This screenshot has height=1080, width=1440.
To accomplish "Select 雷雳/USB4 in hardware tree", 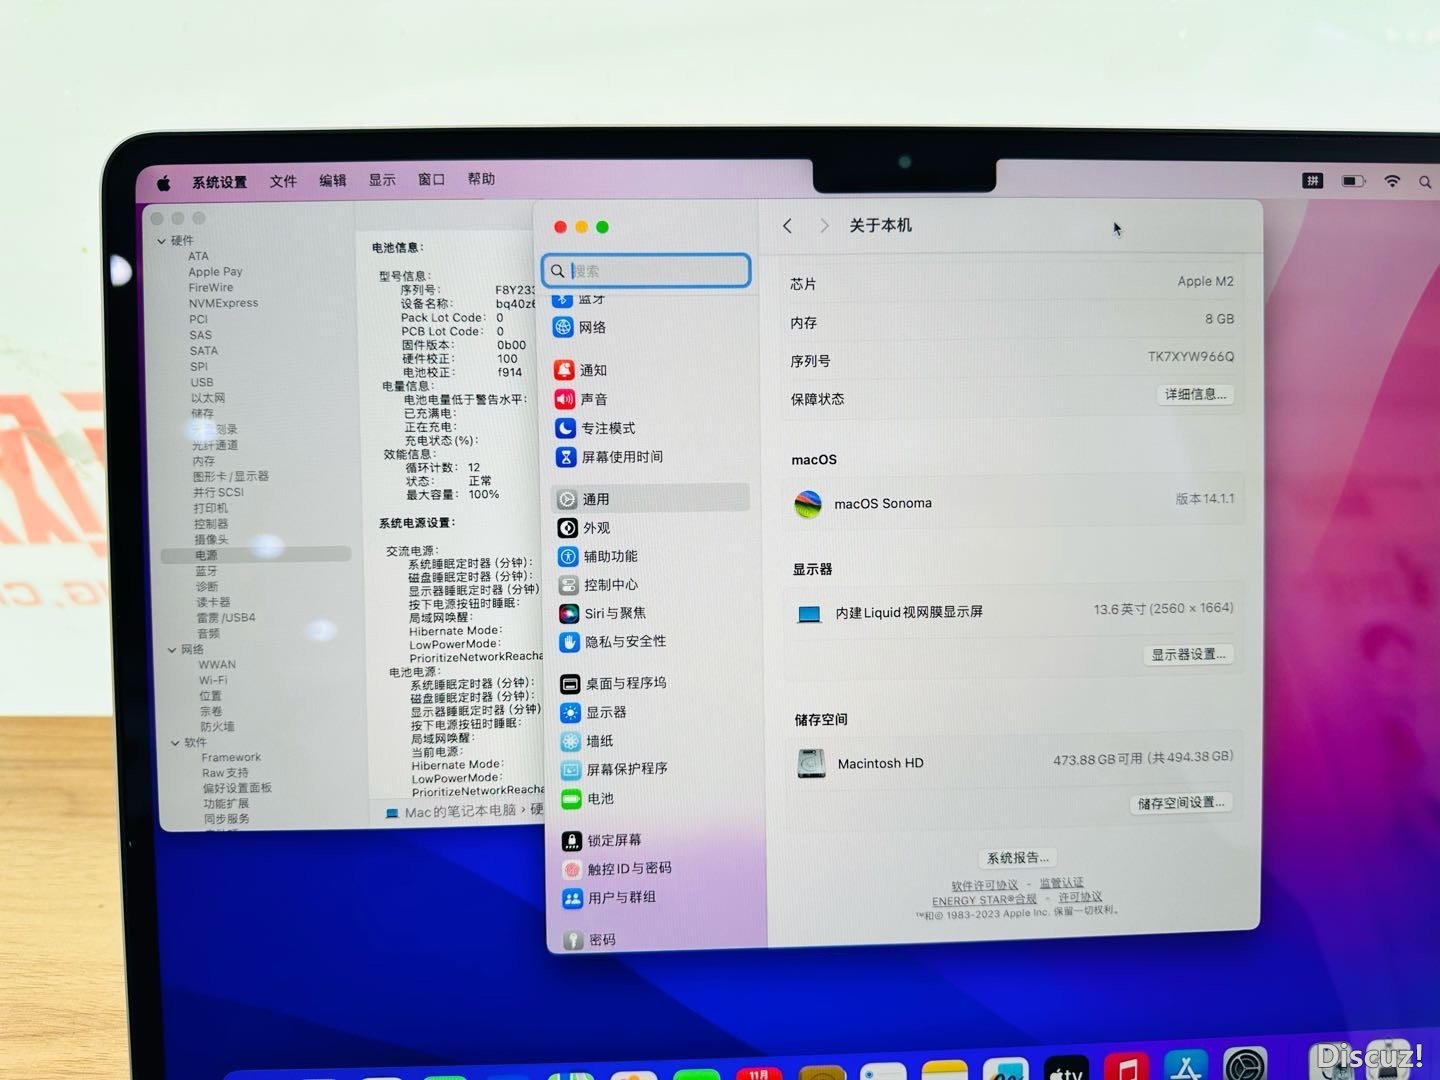I will coord(226,618).
